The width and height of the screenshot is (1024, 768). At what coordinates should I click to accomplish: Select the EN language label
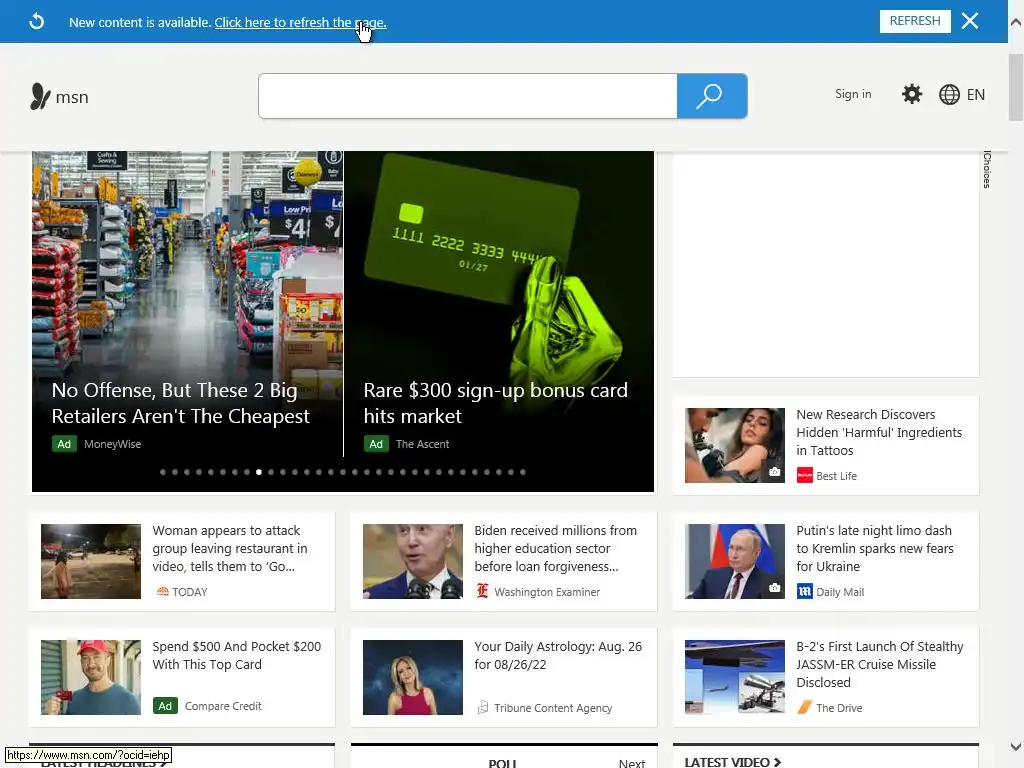point(976,95)
